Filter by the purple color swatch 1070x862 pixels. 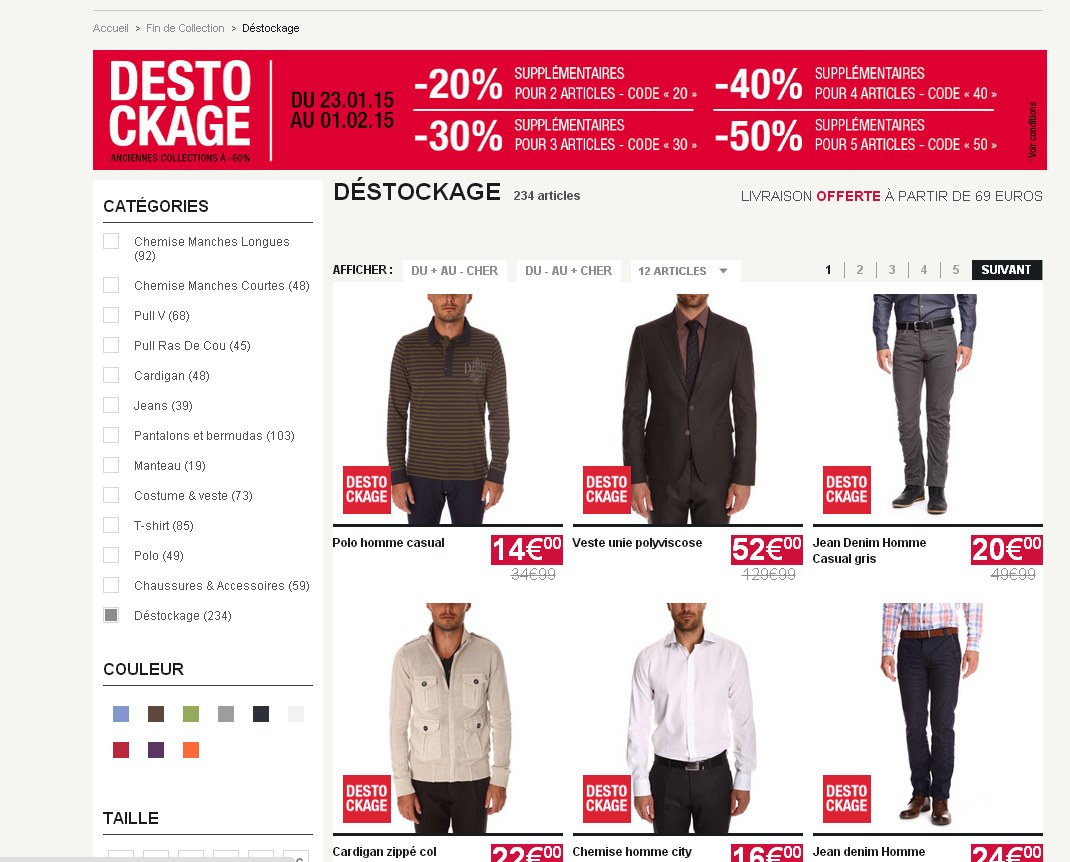(x=156, y=750)
